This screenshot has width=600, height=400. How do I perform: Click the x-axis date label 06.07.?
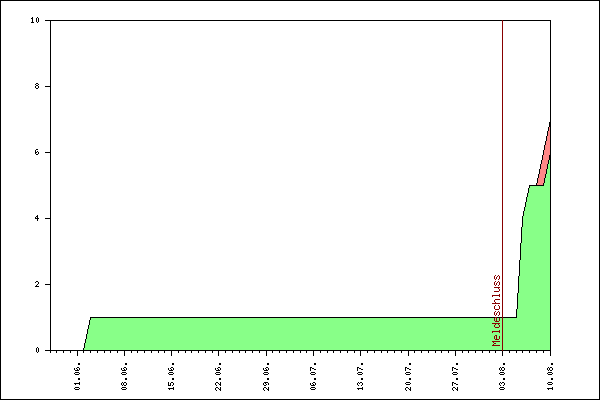[313, 377]
